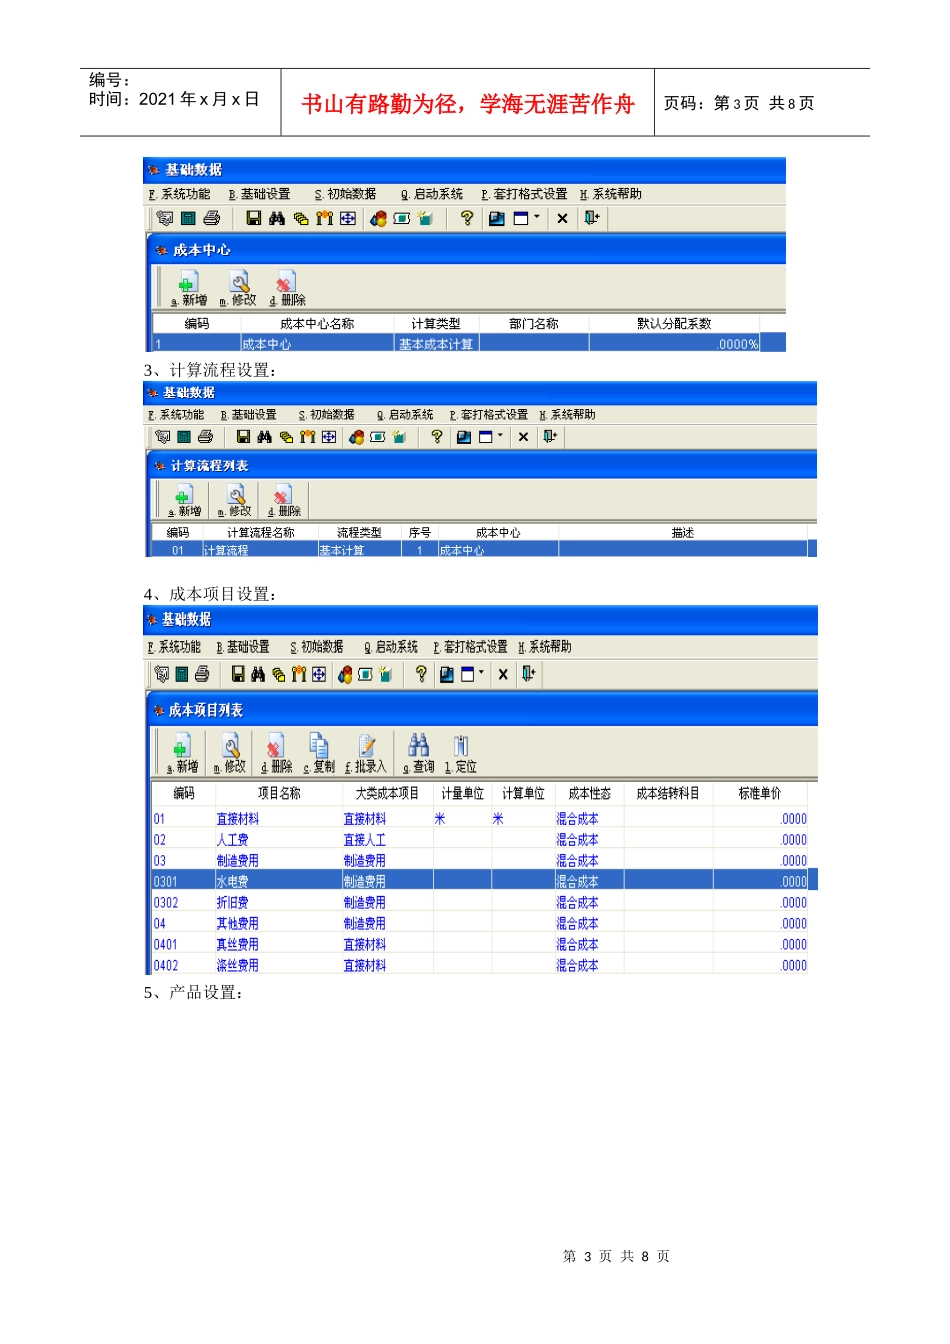Image resolution: width=950 pixels, height=1344 pixels.
Task: Click 标准单价 column header
Action: pyautogui.click(x=760, y=793)
